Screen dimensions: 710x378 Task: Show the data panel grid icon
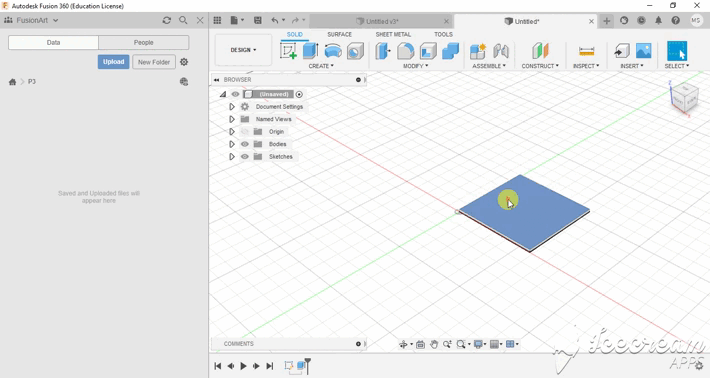pyautogui.click(x=217, y=20)
